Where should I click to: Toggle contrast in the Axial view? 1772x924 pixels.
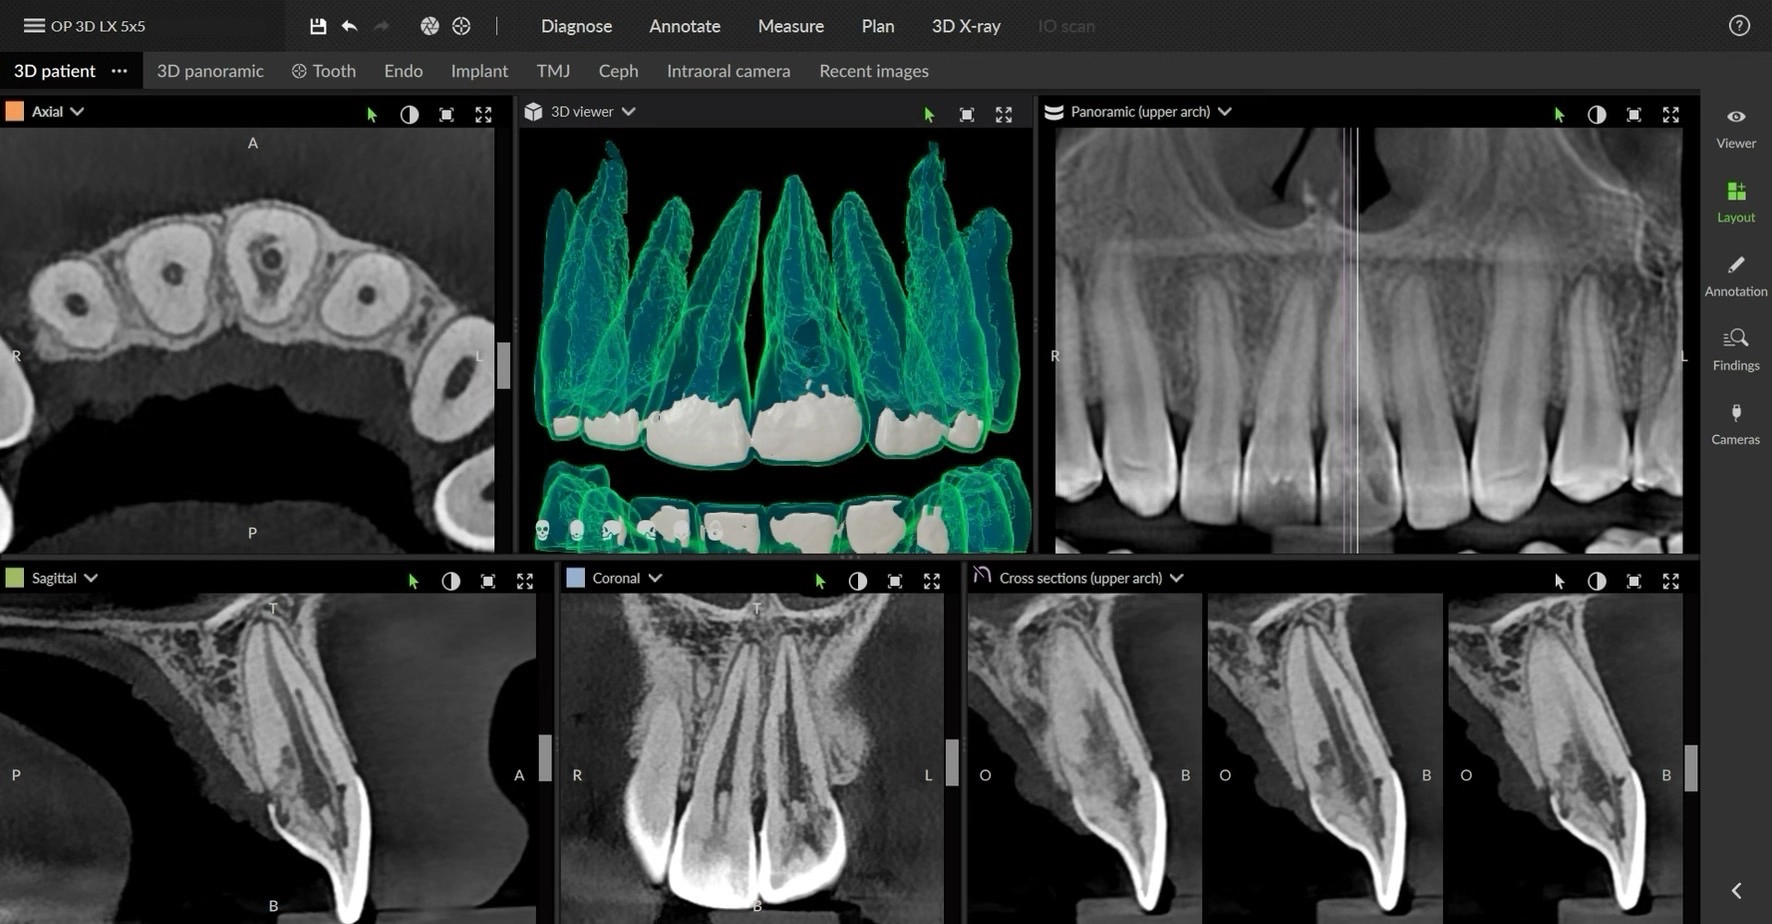409,115
